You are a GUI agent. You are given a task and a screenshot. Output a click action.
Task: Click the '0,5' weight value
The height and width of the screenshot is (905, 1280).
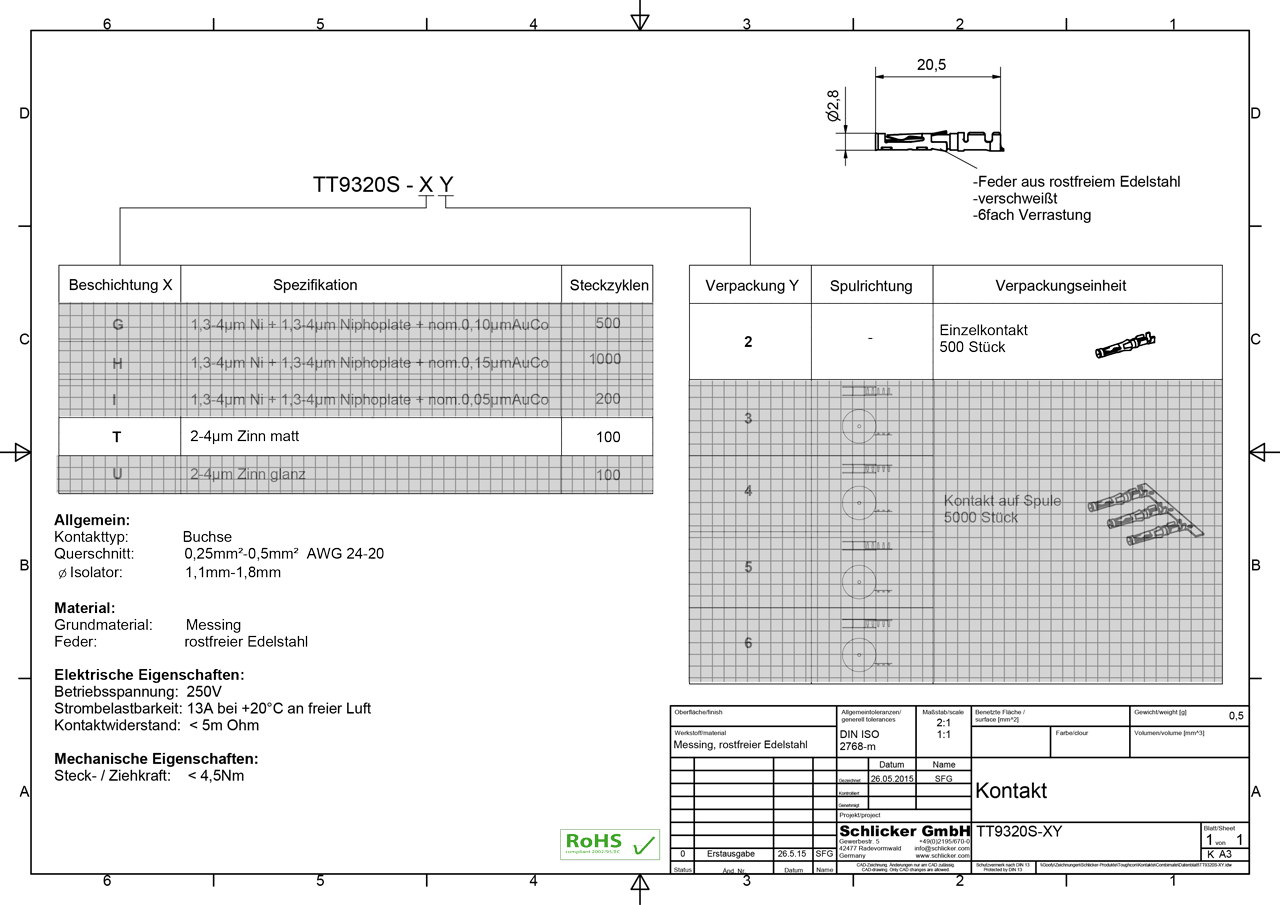[1236, 716]
